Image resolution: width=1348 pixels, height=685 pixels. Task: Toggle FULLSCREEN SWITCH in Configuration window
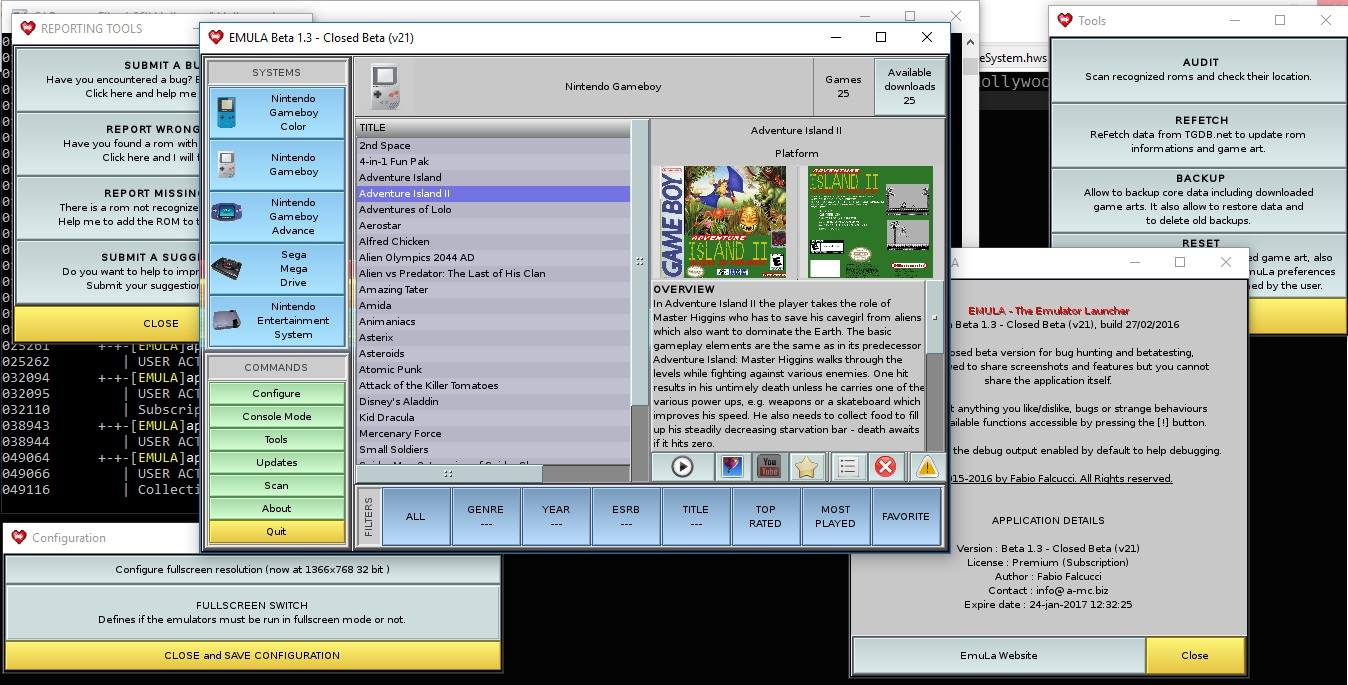pyautogui.click(x=252, y=612)
